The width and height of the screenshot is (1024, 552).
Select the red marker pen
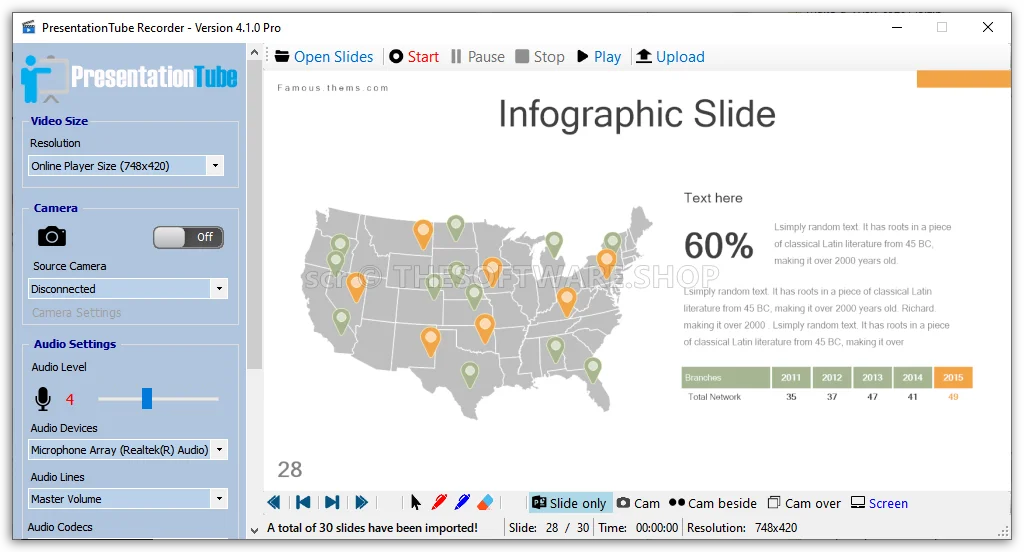click(439, 502)
